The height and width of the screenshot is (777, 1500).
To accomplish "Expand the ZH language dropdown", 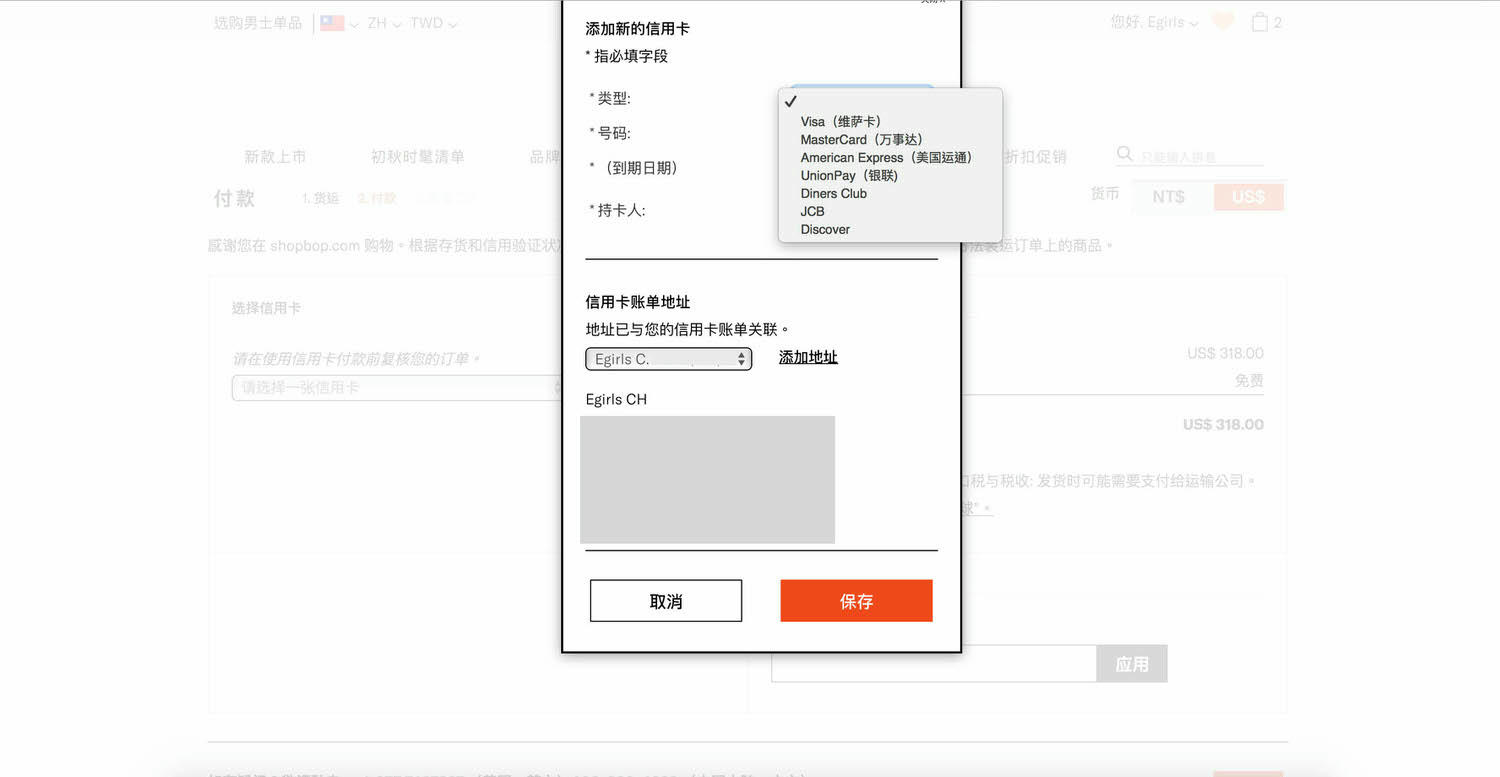I will 384,23.
